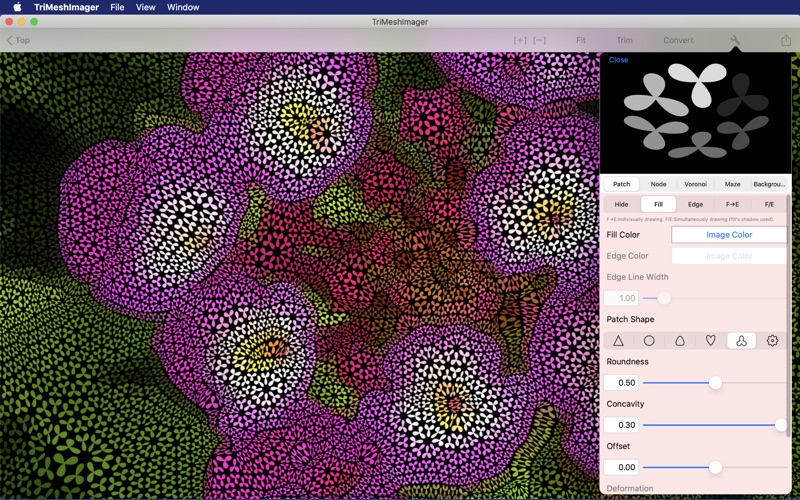The height and width of the screenshot is (500, 800).
Task: Open the File menu
Action: 117,7
